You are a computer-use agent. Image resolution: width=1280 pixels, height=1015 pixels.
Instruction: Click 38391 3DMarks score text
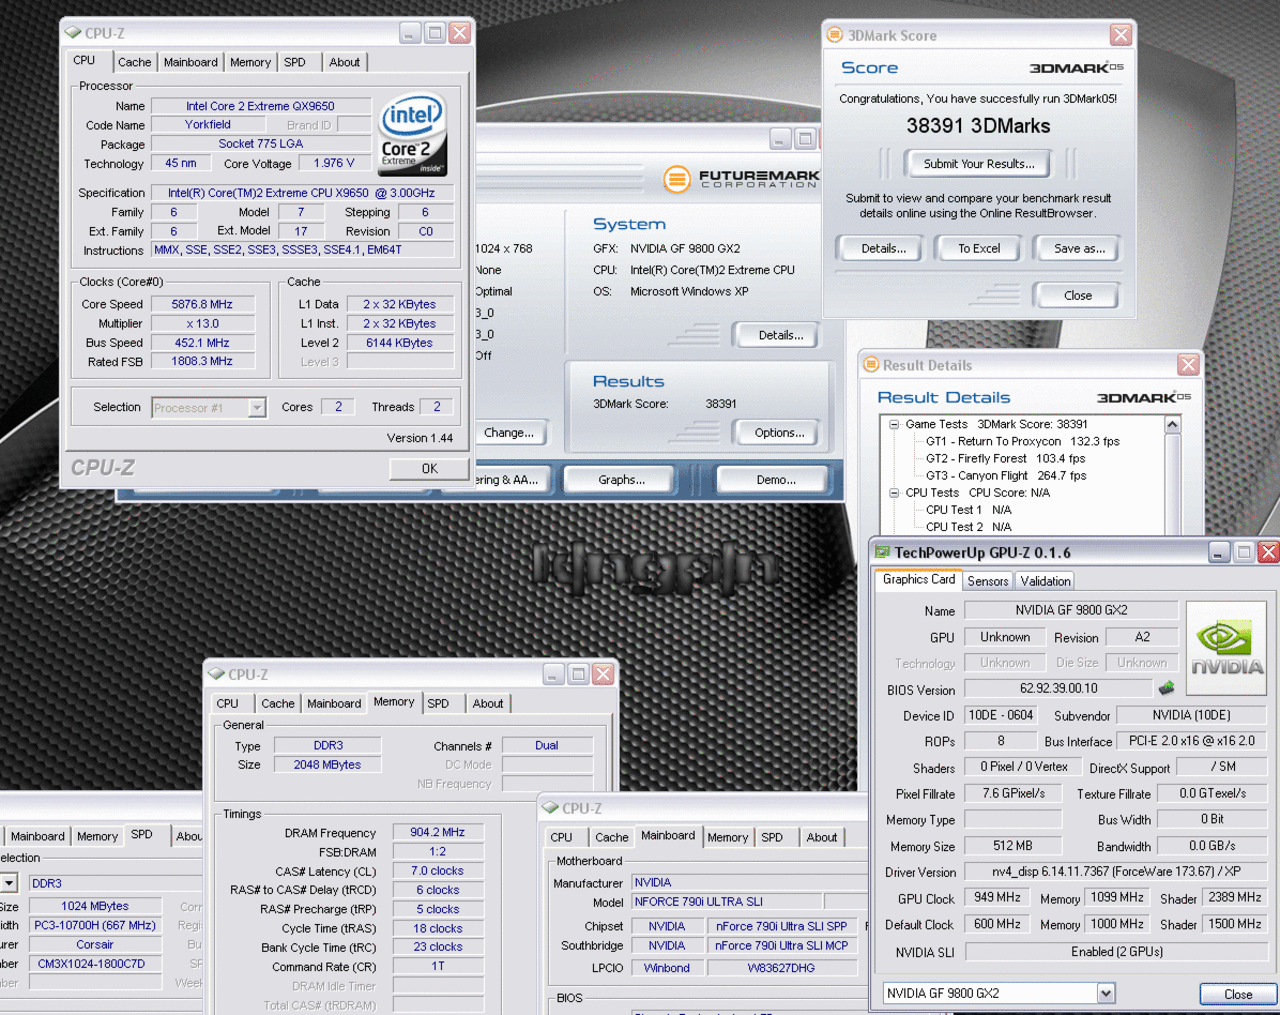978,126
